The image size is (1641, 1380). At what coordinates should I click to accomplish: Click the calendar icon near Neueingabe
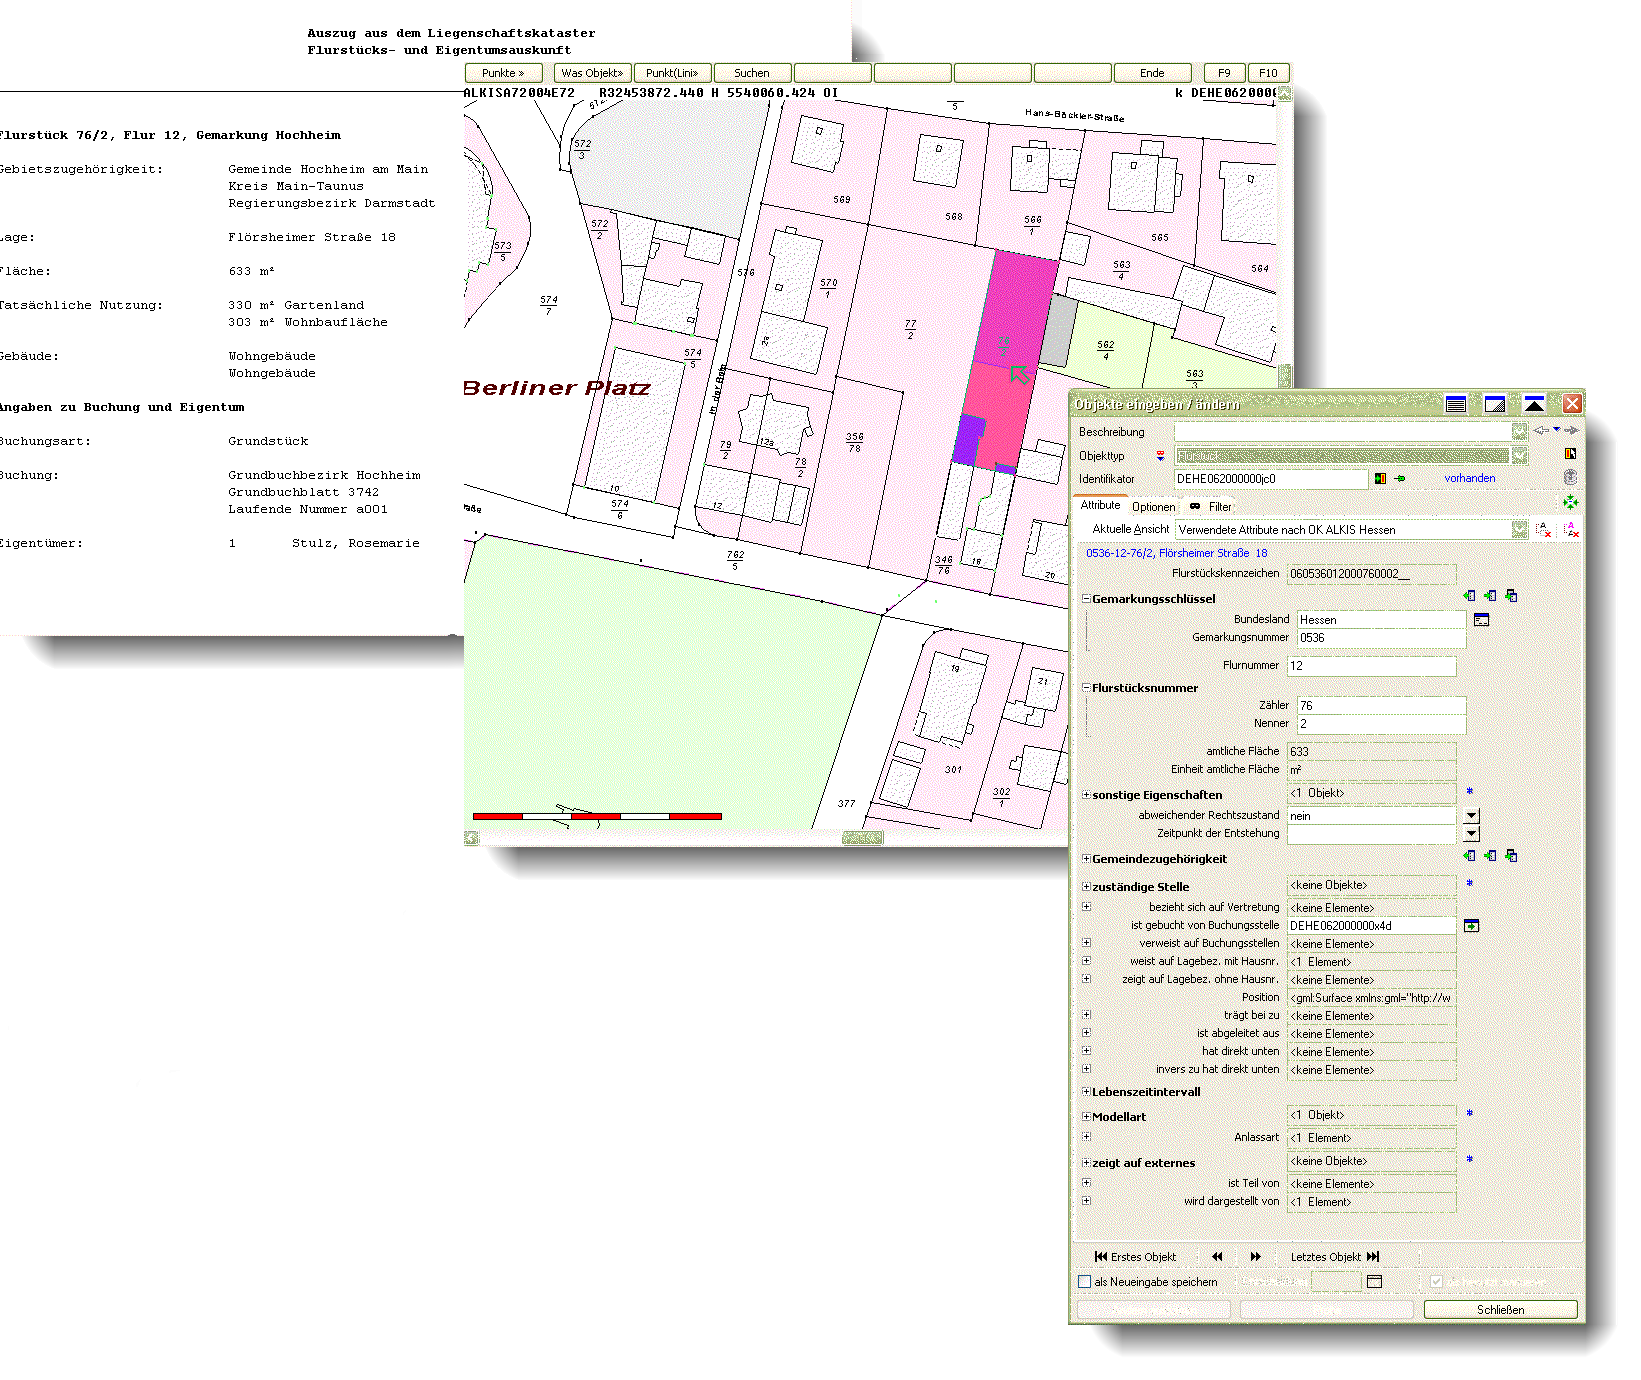(x=1374, y=1282)
